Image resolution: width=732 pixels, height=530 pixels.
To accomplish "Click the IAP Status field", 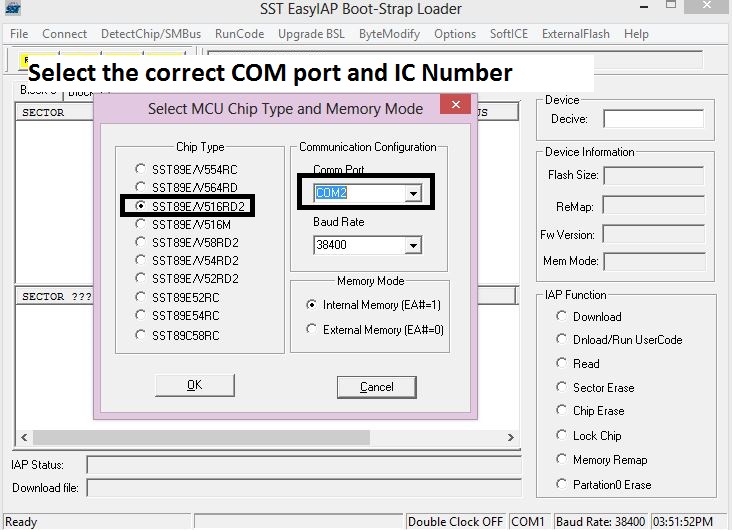I will (304, 465).
